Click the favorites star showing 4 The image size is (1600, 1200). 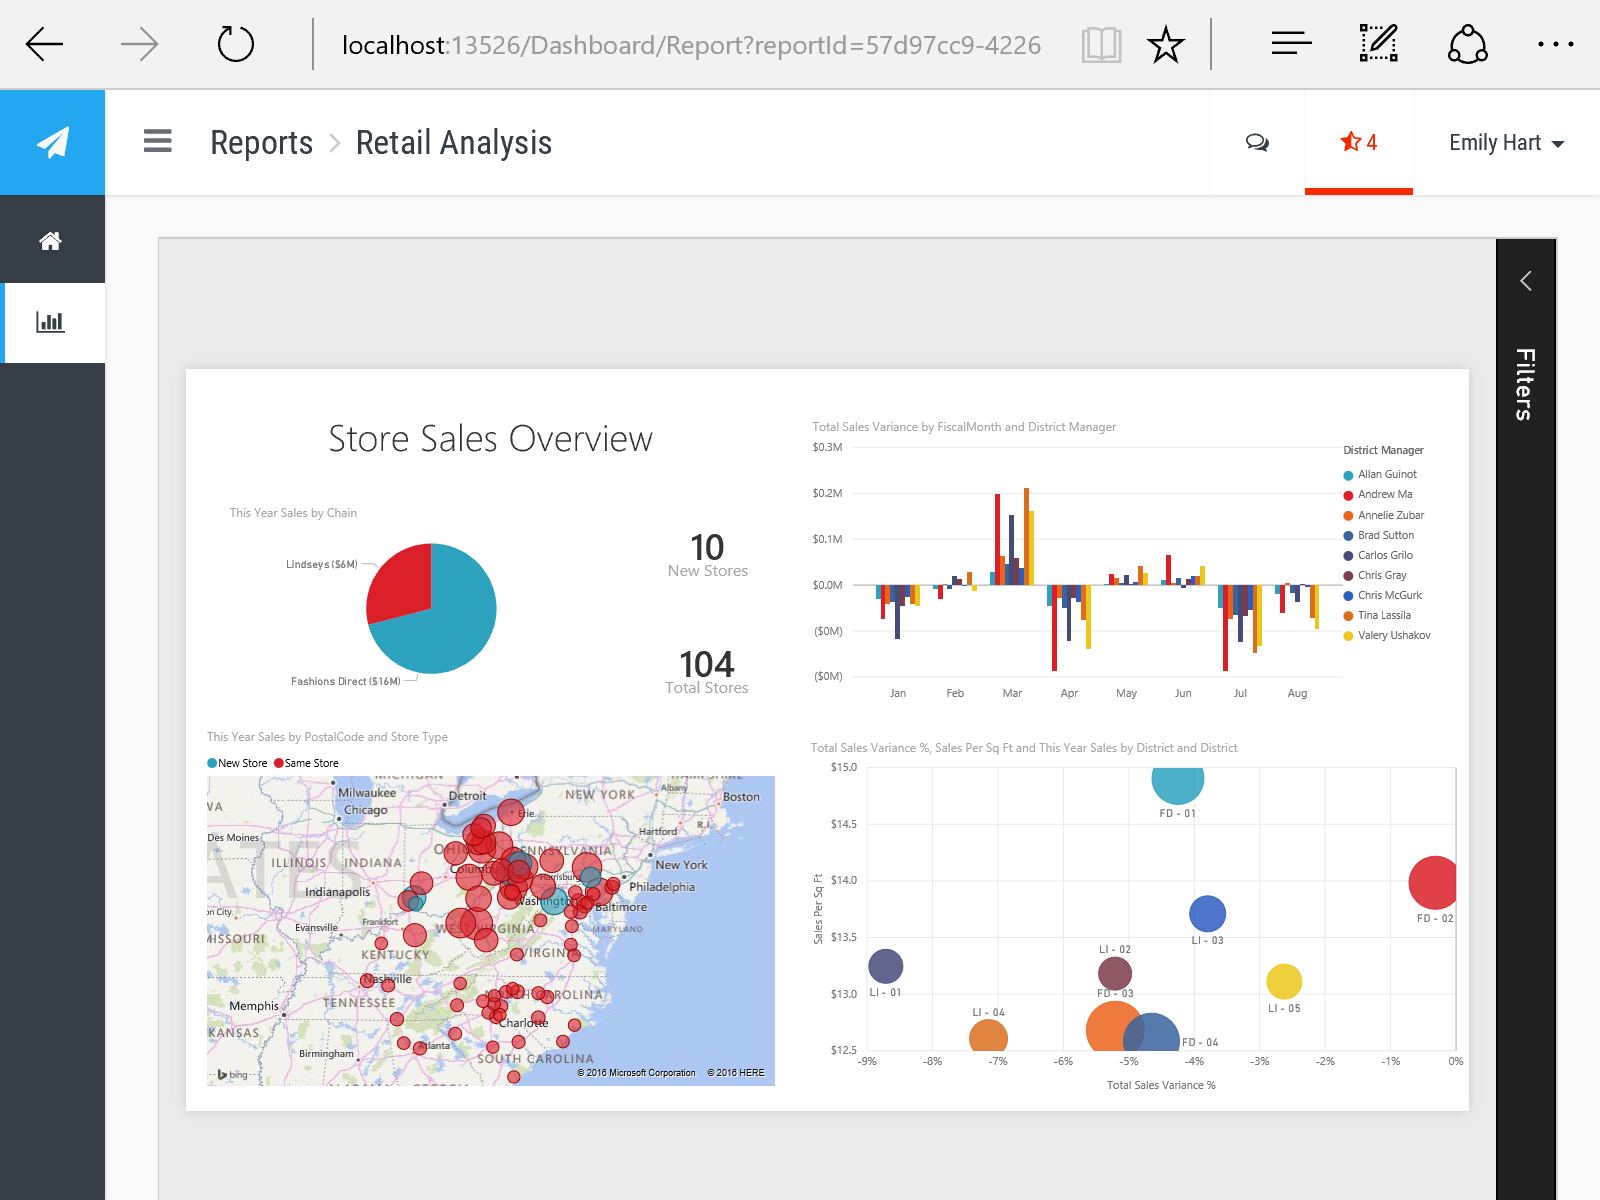pyautogui.click(x=1358, y=142)
